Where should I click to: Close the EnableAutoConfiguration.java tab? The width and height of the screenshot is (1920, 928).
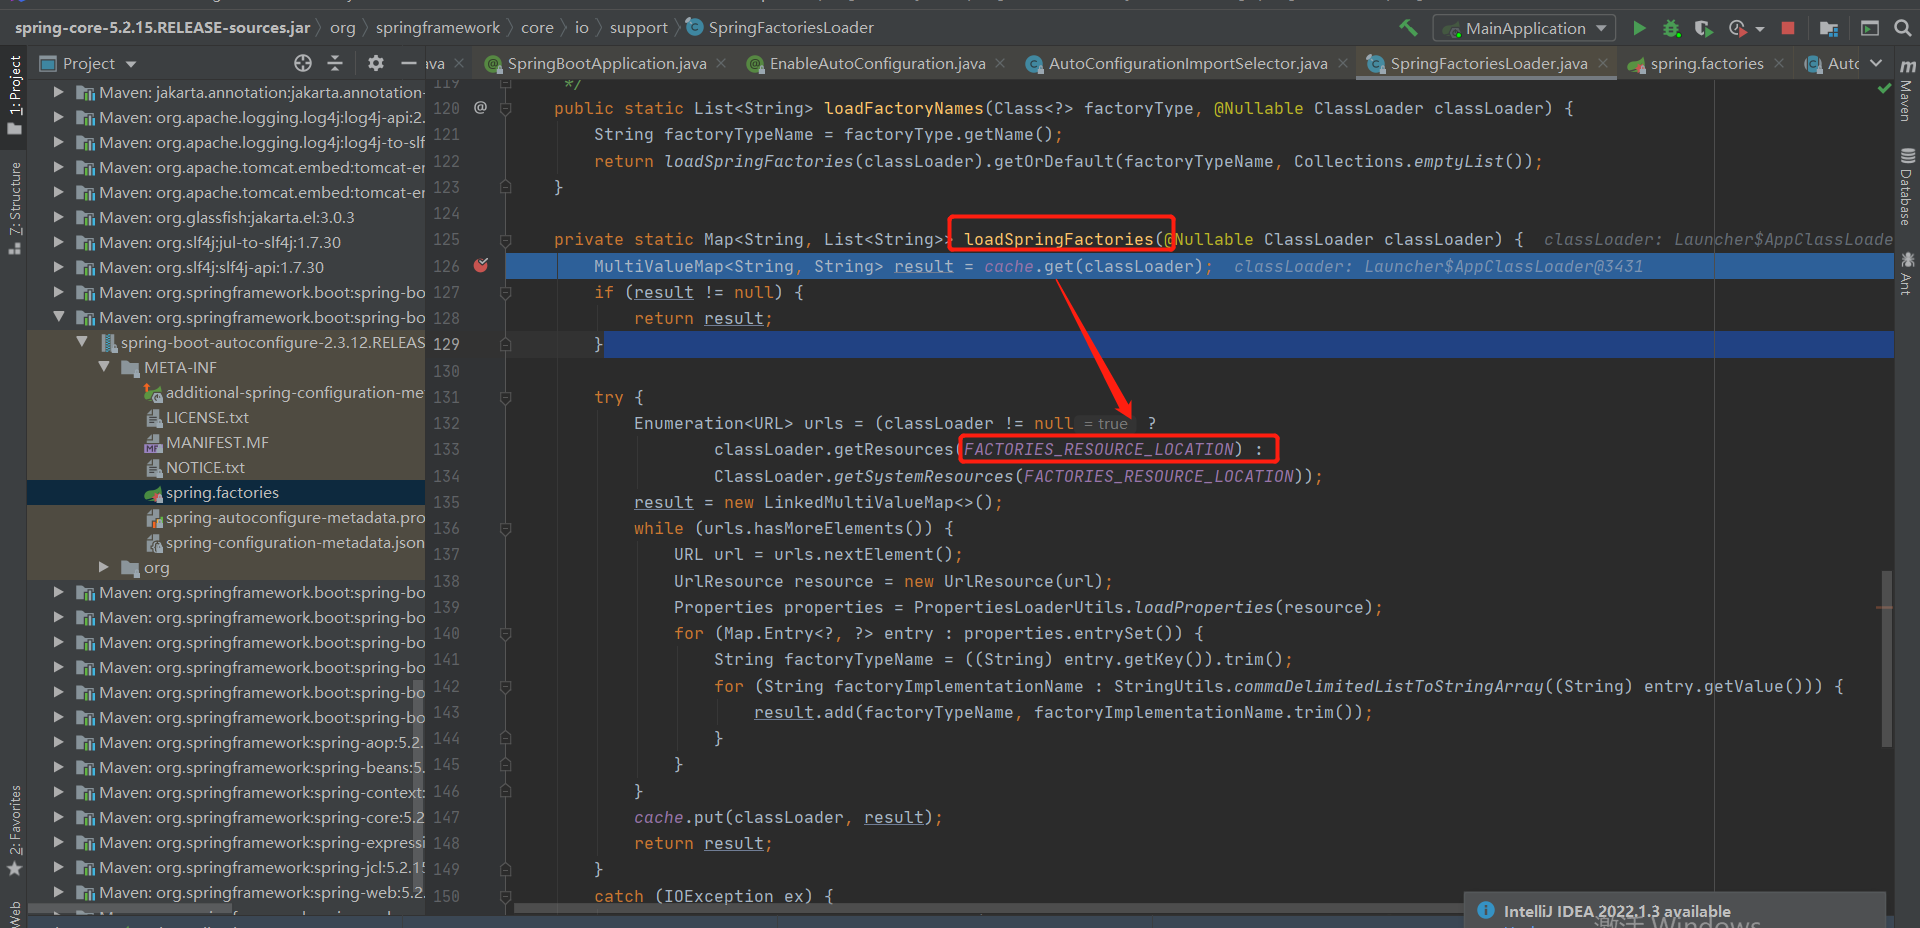[x=1001, y=63]
